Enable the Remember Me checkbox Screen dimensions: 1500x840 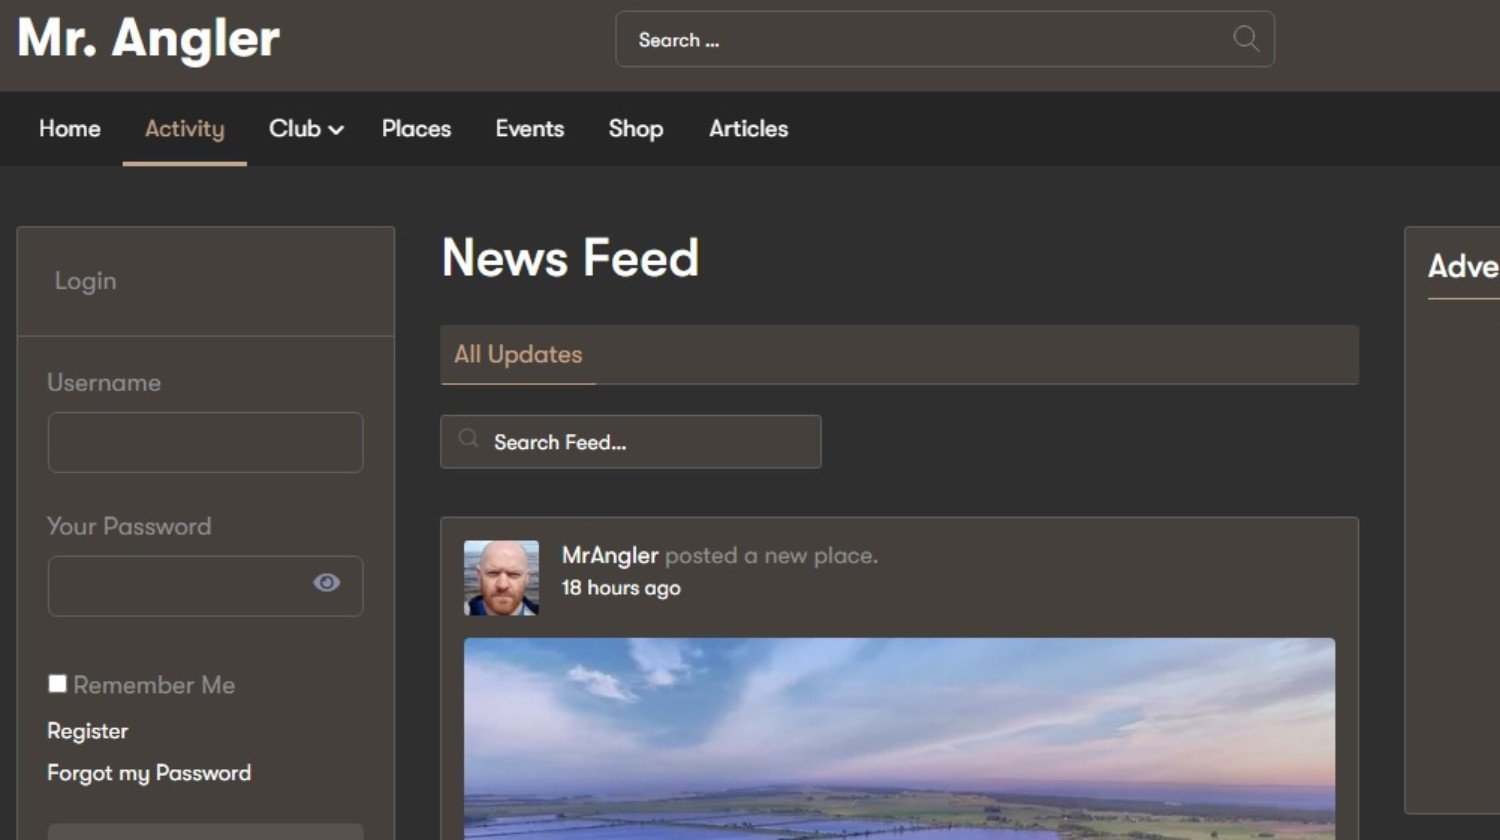(x=57, y=684)
